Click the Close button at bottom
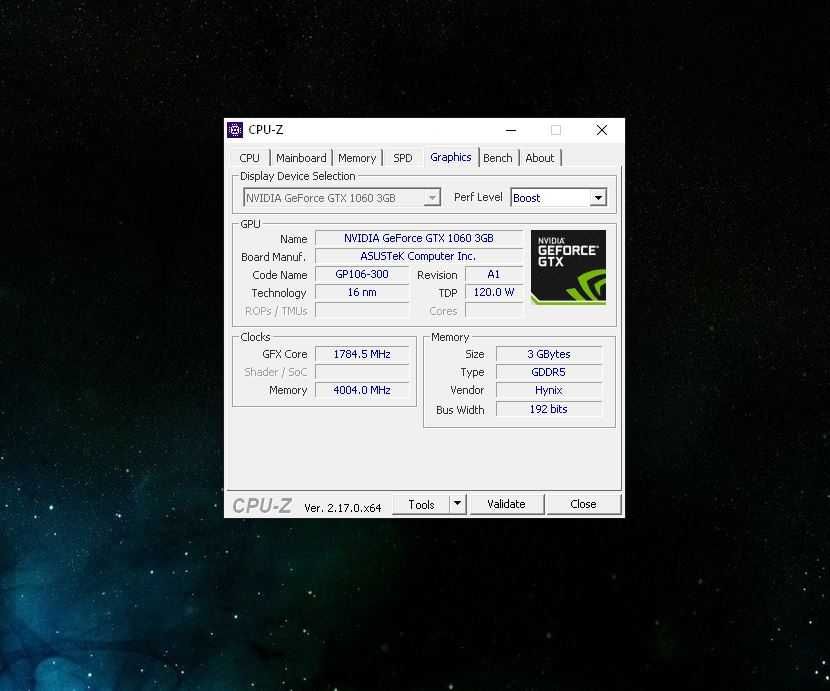The width and height of the screenshot is (830, 691). pyautogui.click(x=583, y=504)
